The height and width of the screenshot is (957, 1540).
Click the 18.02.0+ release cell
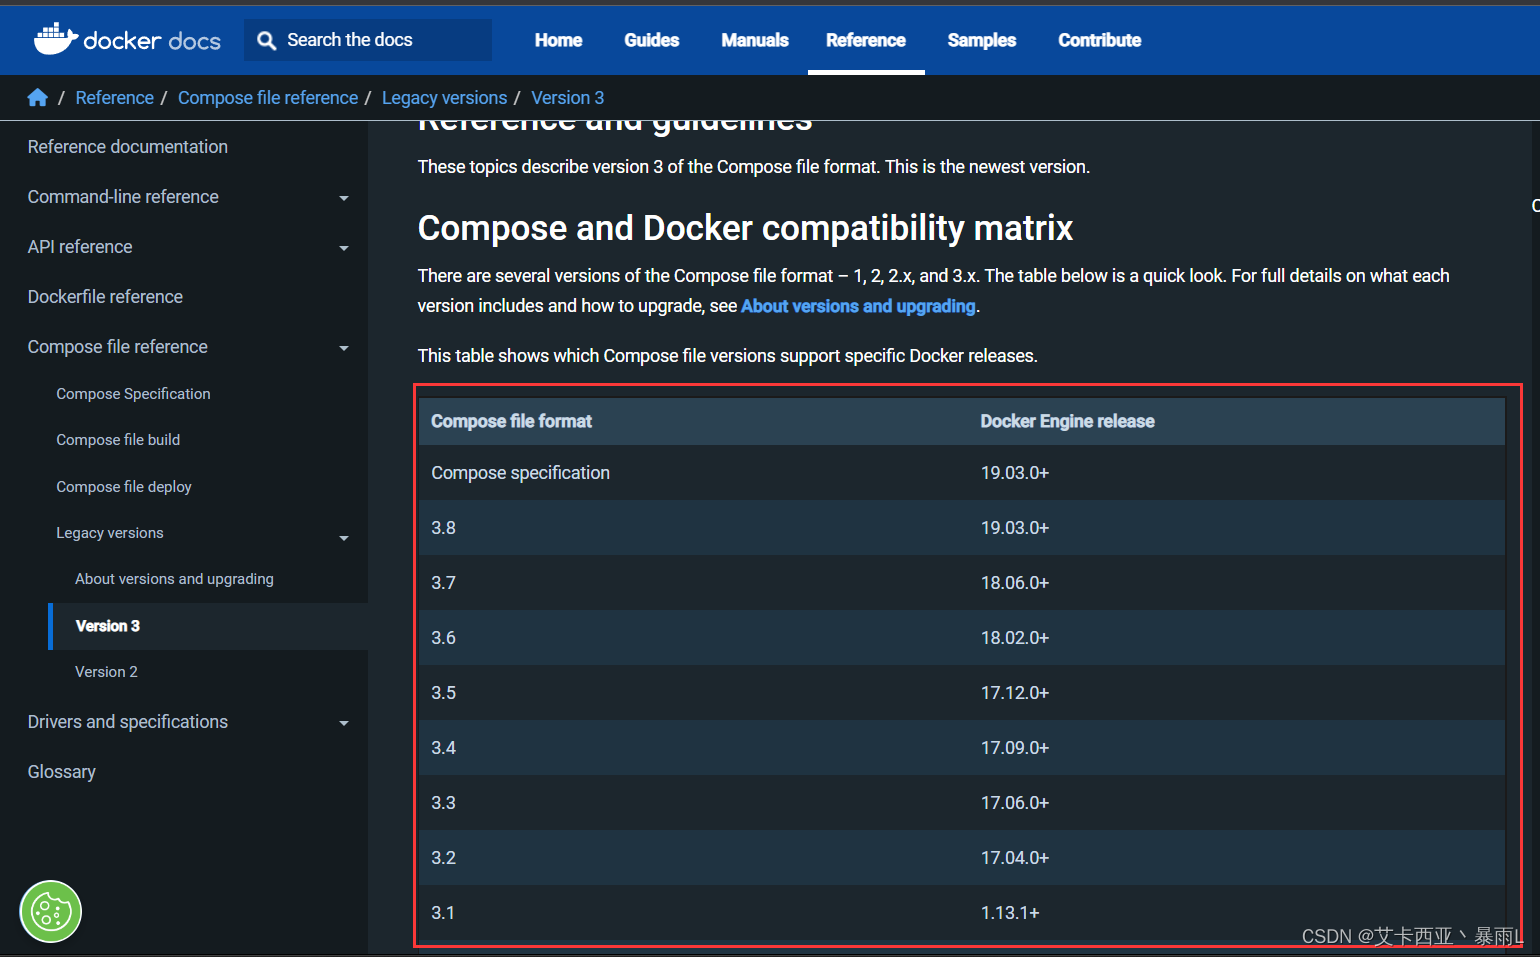click(x=1015, y=638)
